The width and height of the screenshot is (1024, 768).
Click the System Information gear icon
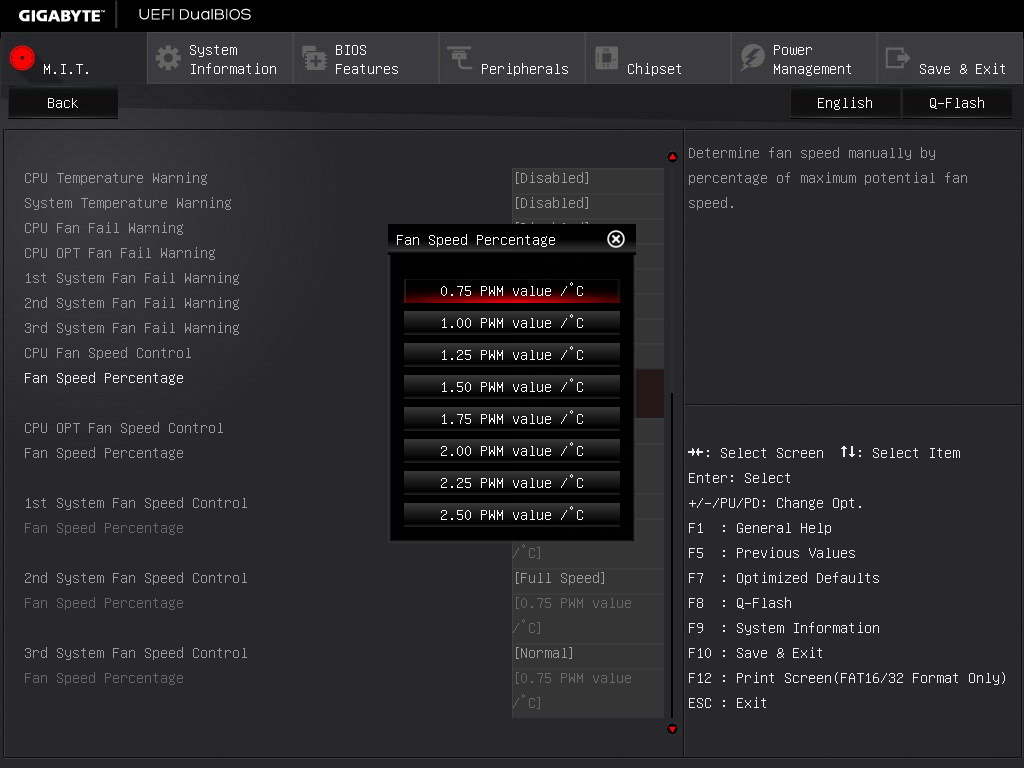point(168,58)
